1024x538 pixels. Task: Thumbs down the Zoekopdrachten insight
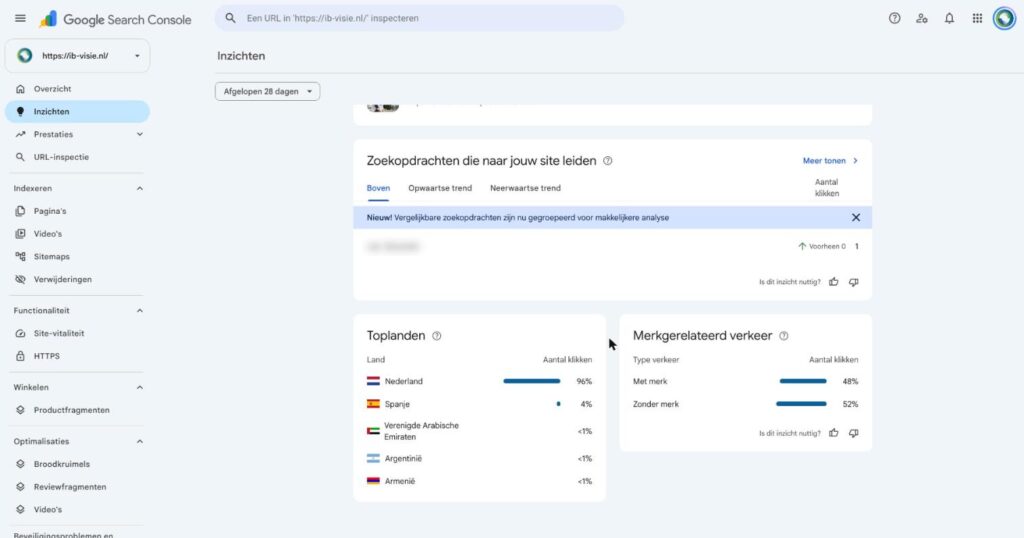[854, 282]
